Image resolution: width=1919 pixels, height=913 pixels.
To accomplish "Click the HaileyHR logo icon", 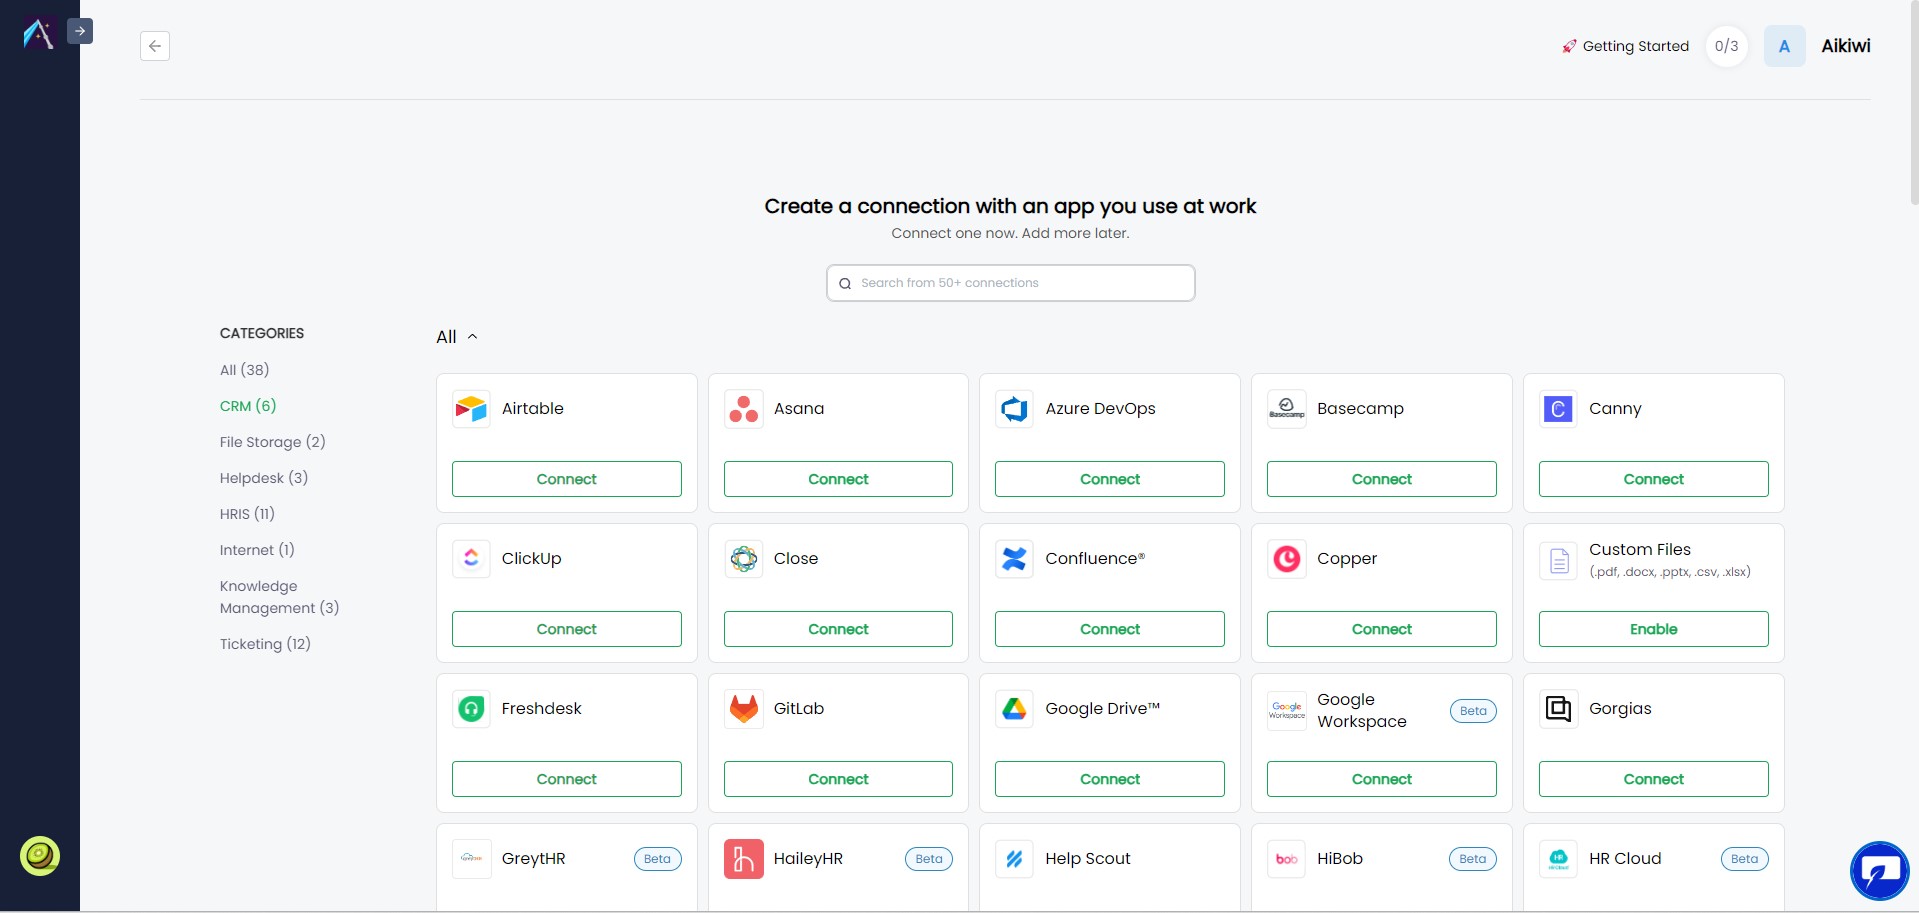I will (743, 859).
